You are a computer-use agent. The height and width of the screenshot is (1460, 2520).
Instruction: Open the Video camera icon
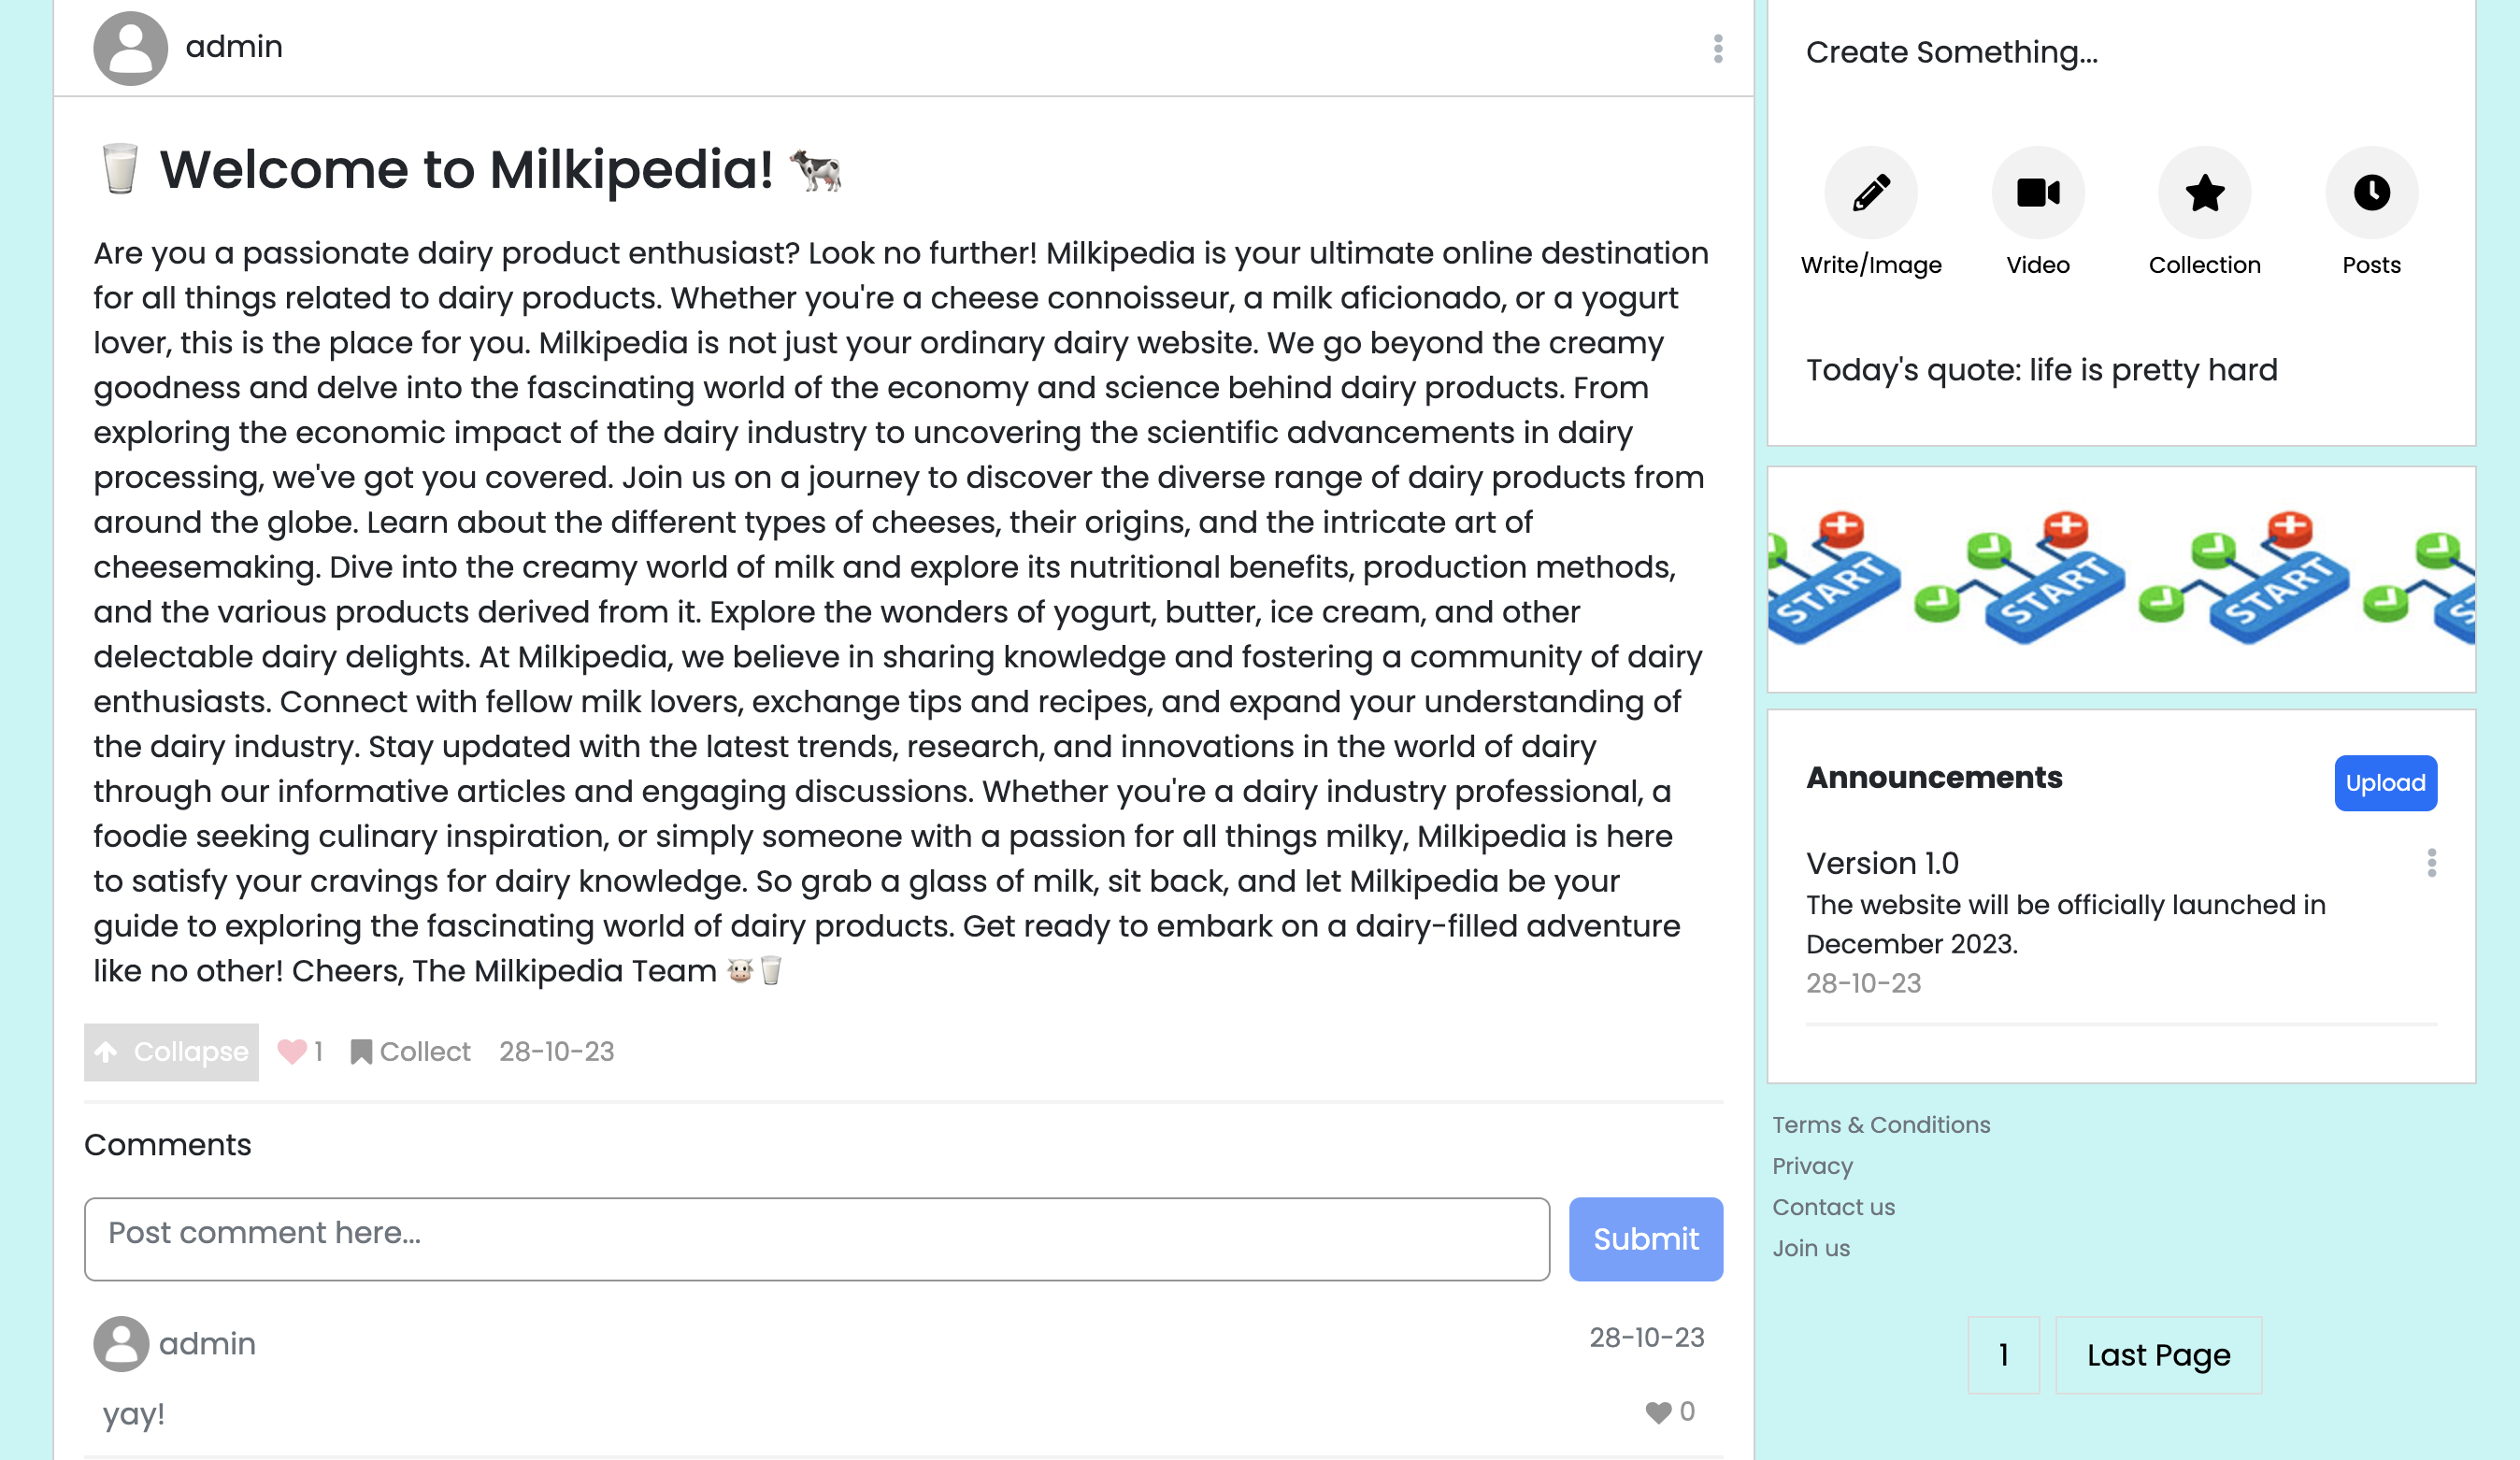[x=2037, y=192]
